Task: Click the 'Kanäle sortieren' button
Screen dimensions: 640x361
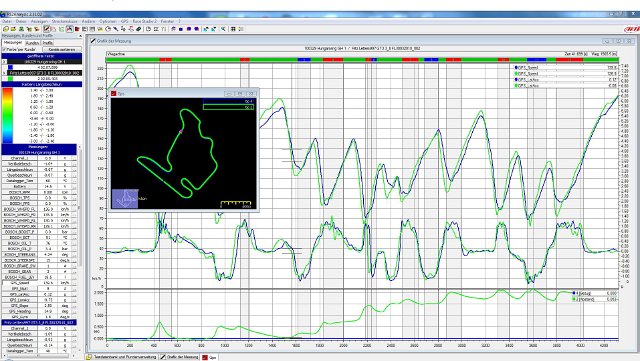Action: pos(62,49)
